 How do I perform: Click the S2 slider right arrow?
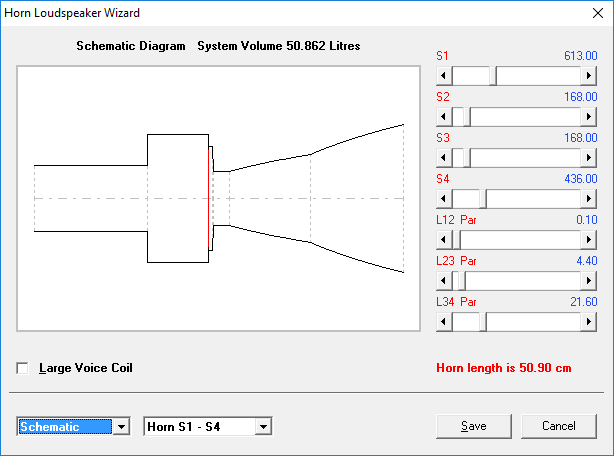click(x=589, y=117)
